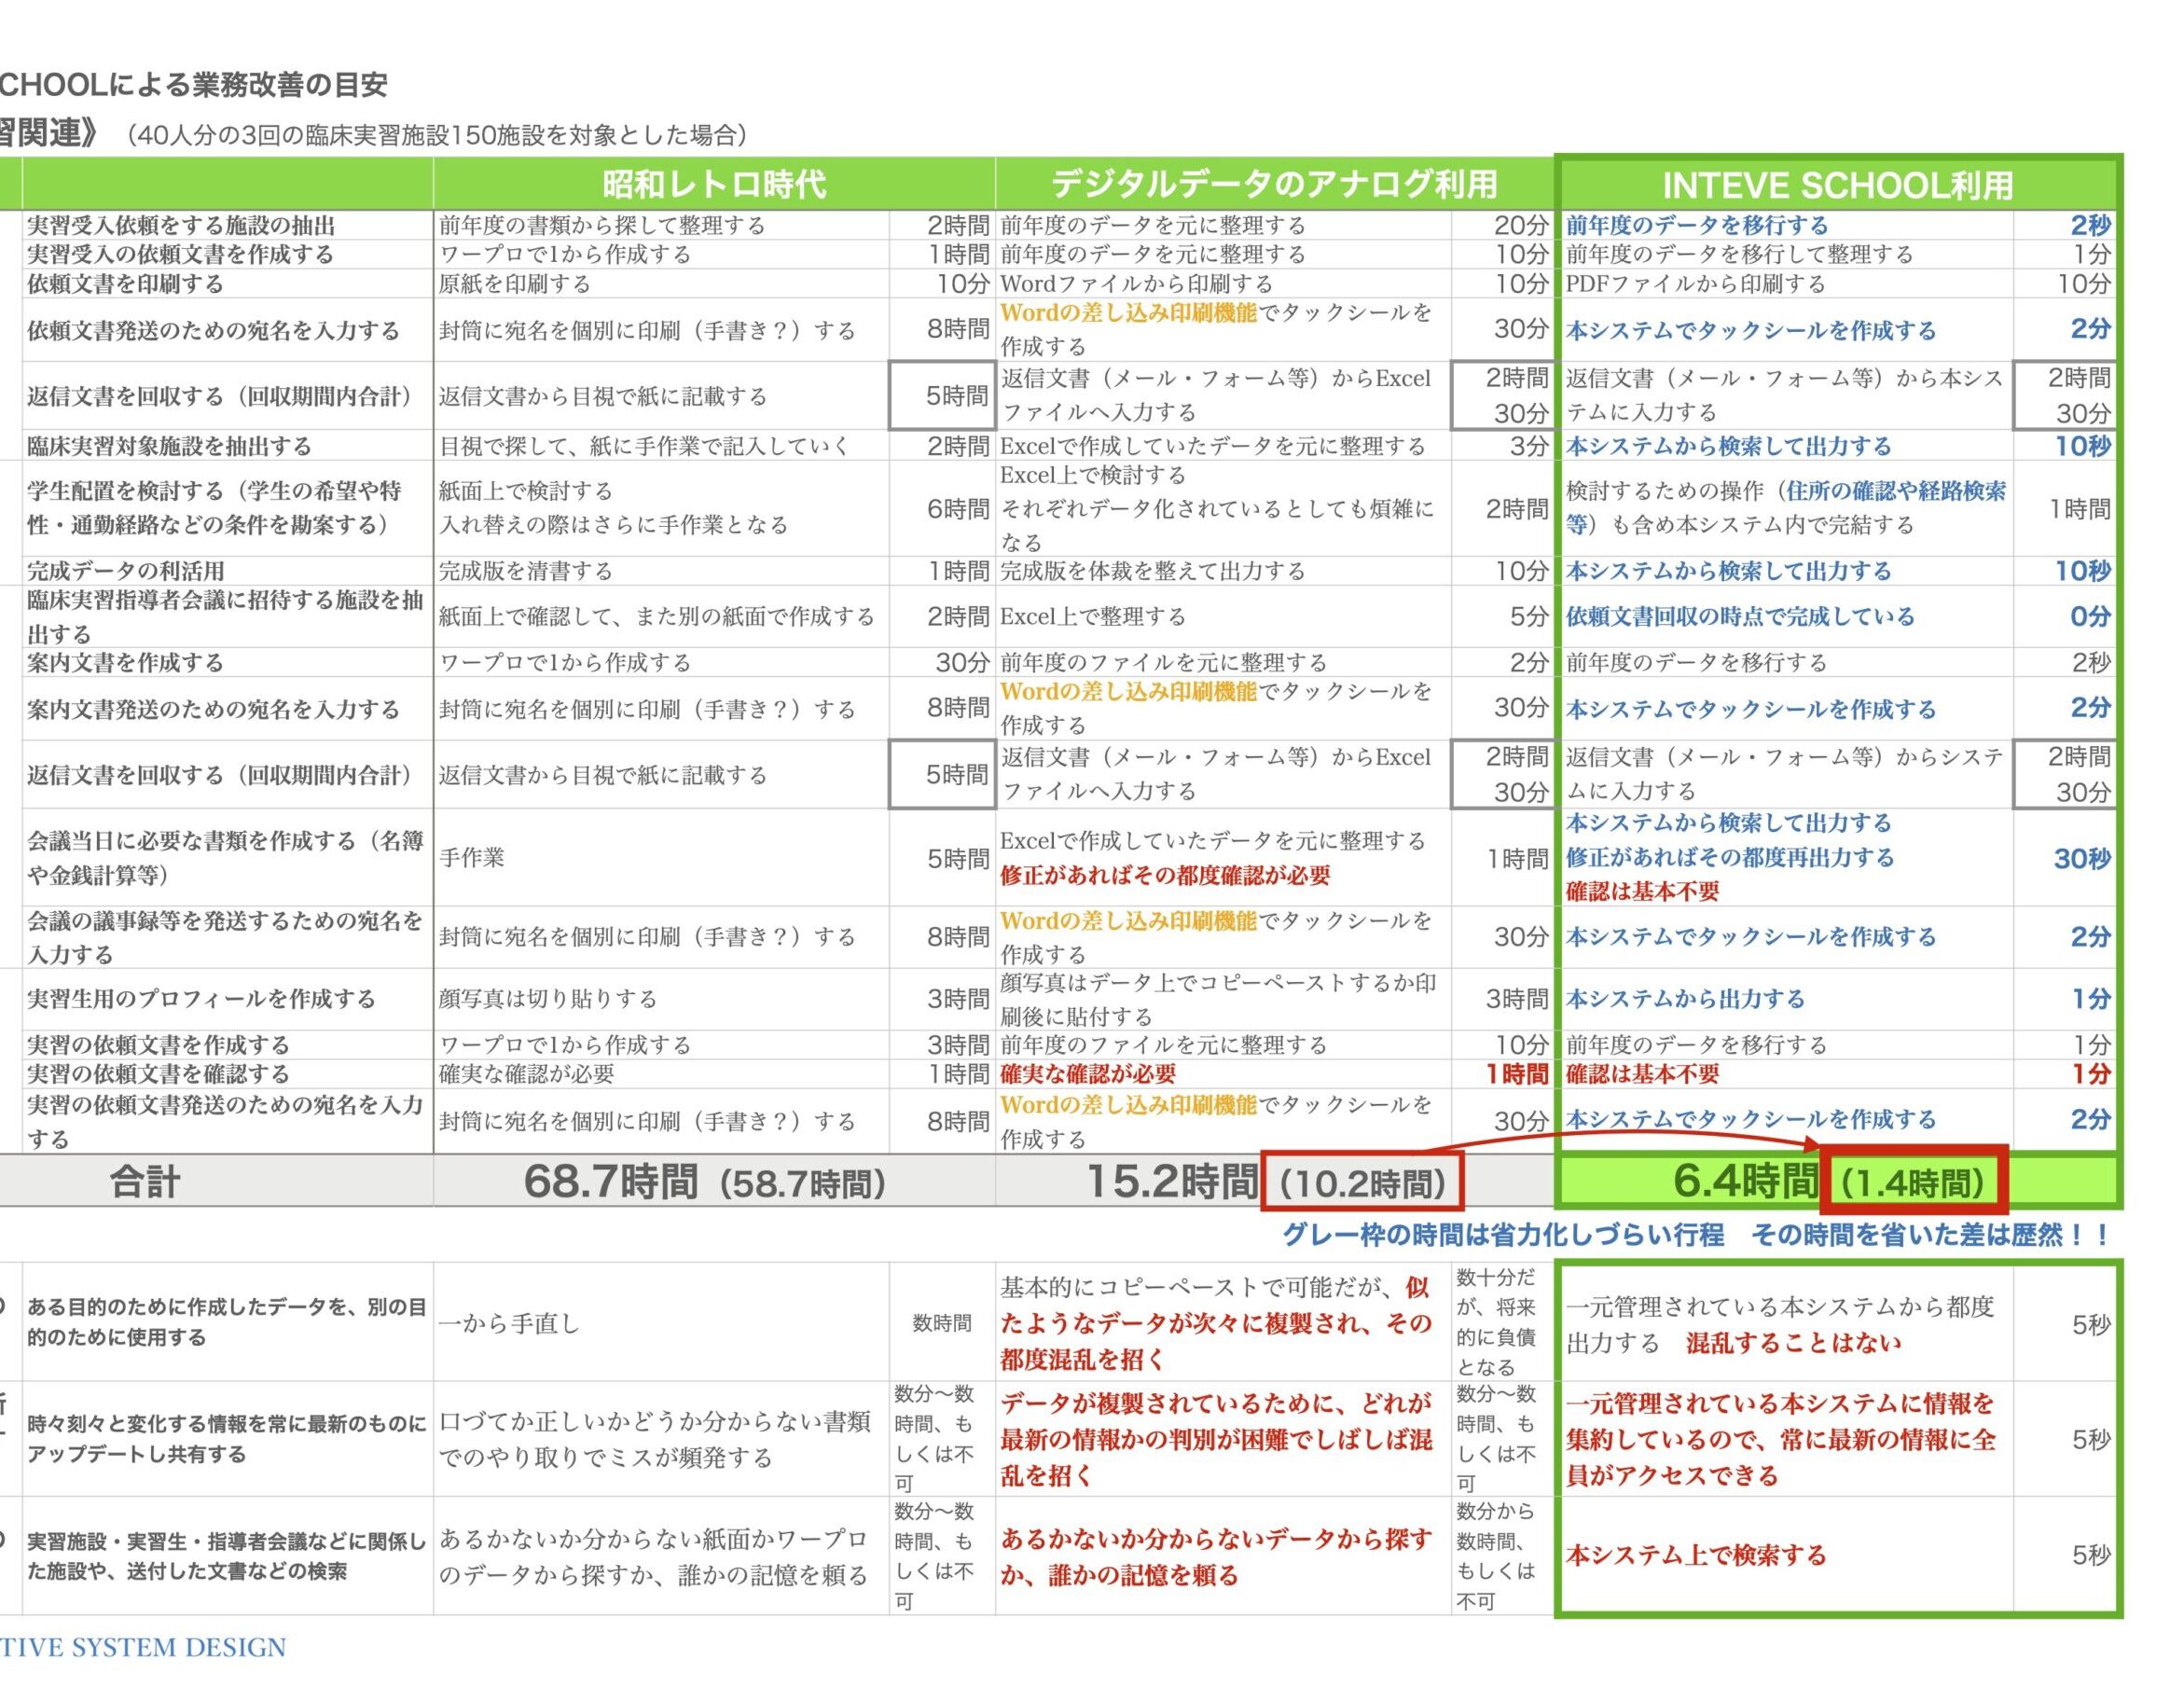Click the row label 実習の依頼文書を作成する

[158, 1045]
